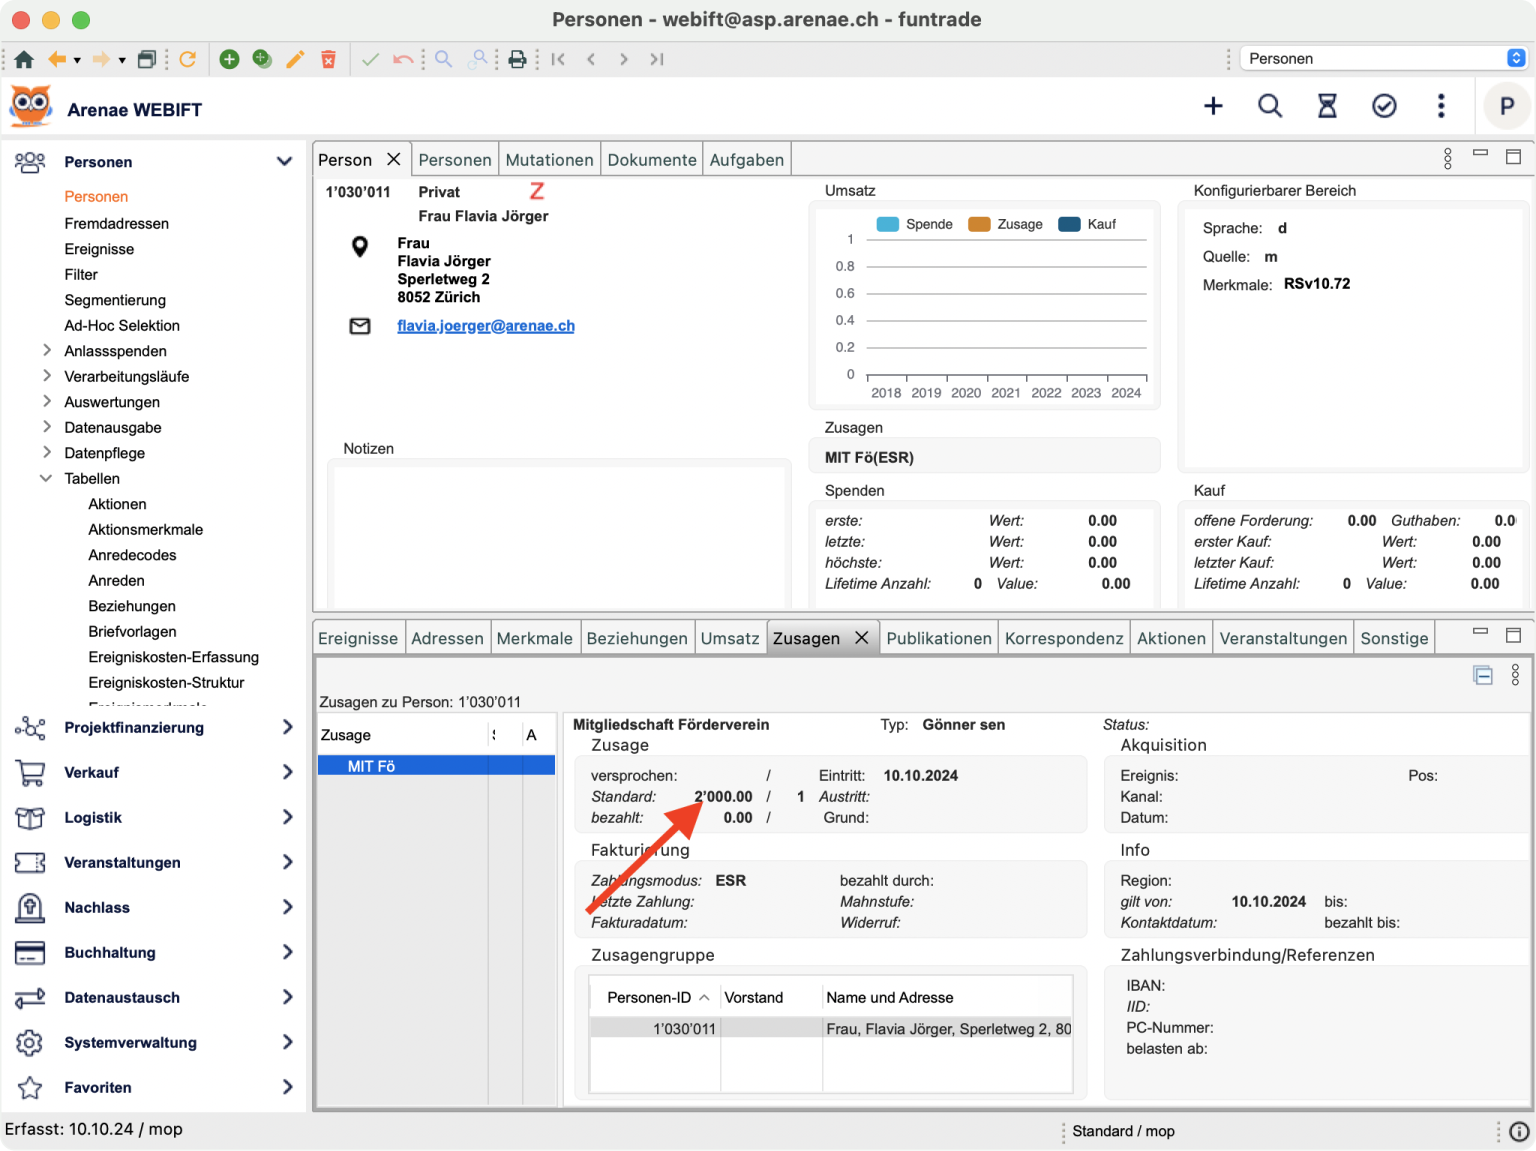Screen dimensions: 1536x1151
Task: Switch to the Mutationen tab
Action: (549, 160)
